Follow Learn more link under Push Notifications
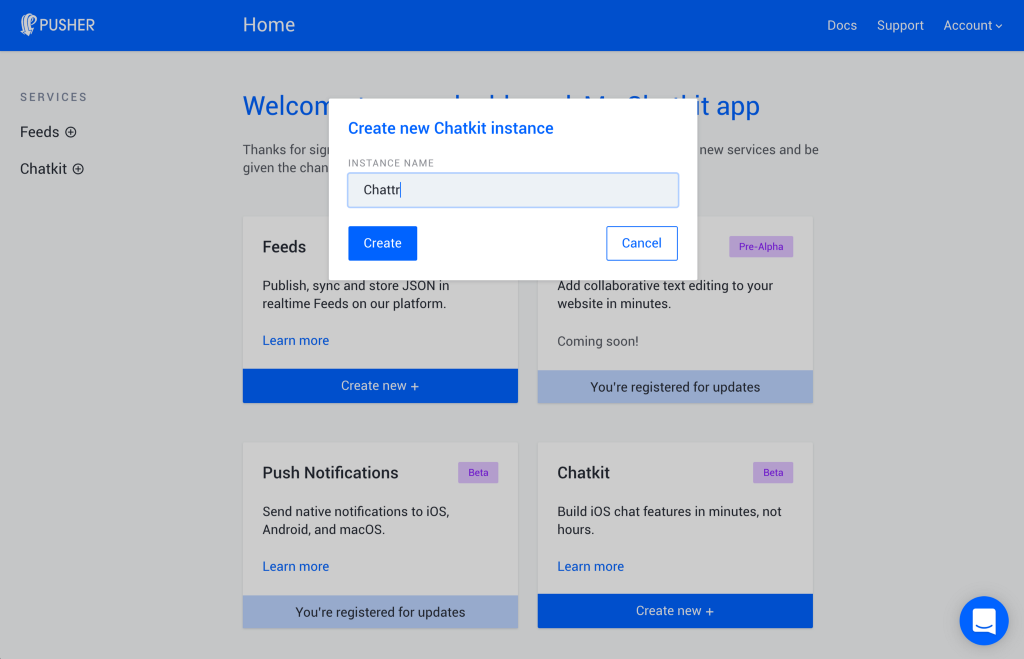This screenshot has height=659, width=1024. [295, 566]
